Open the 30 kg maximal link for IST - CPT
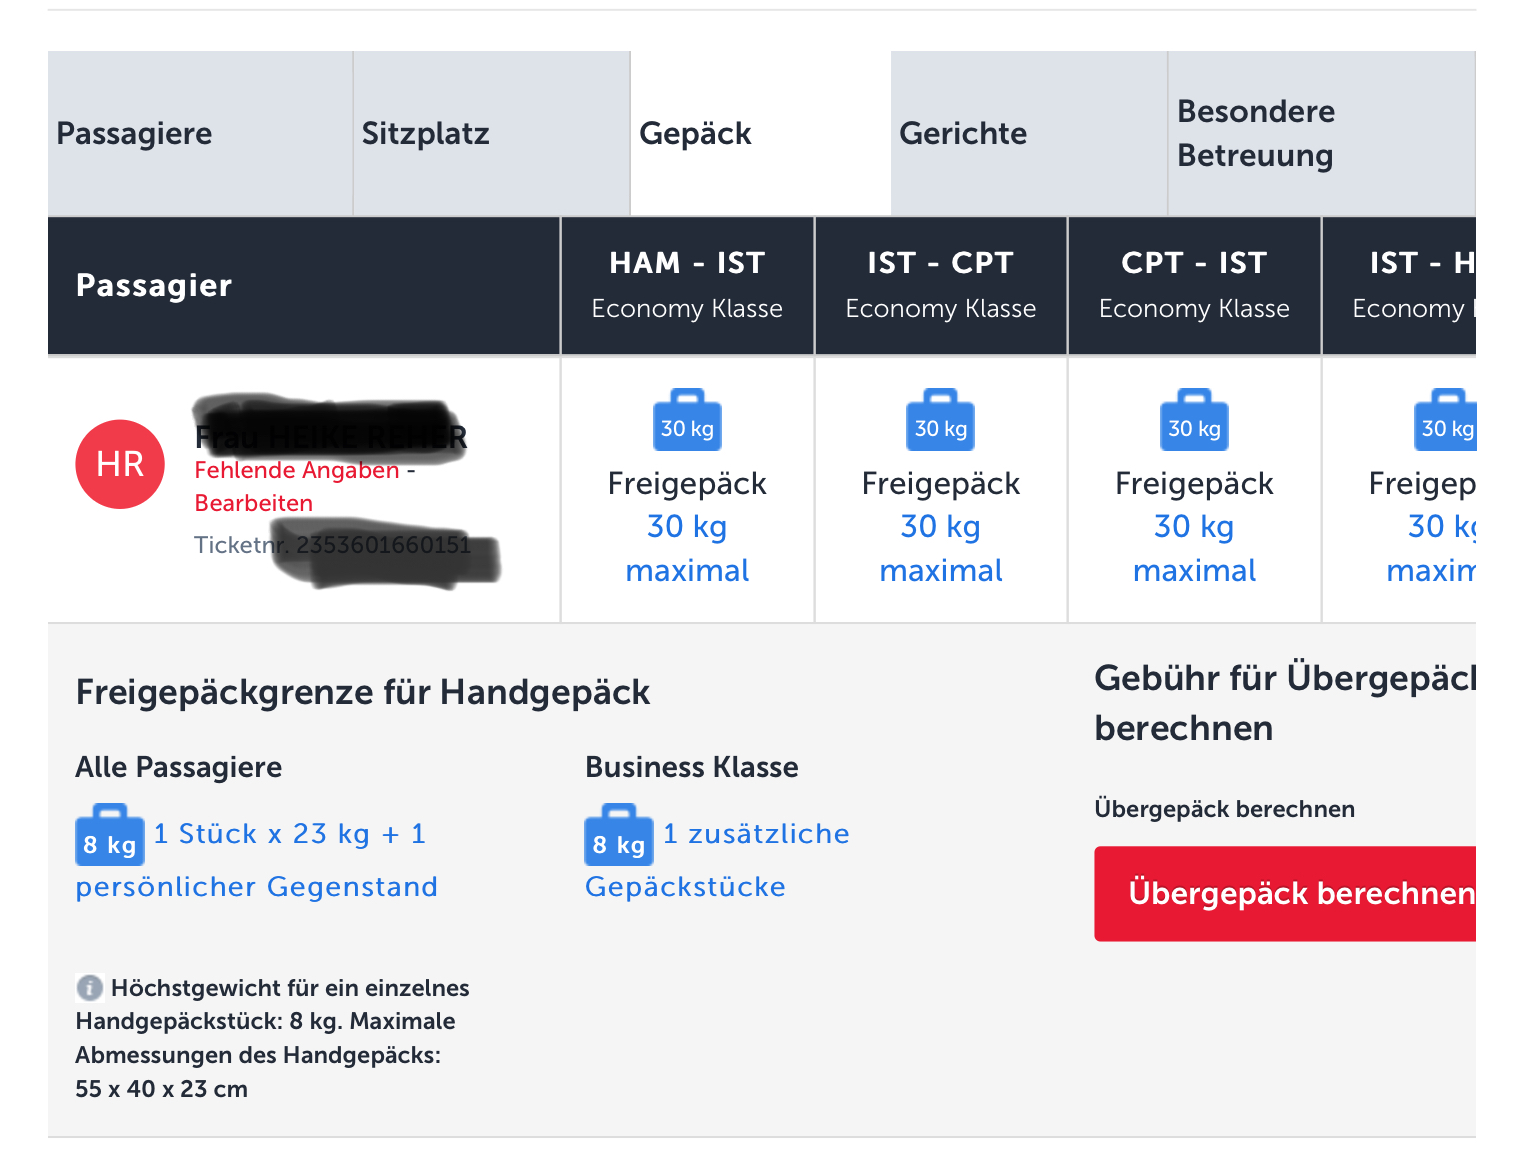The image size is (1536, 1171). [940, 548]
